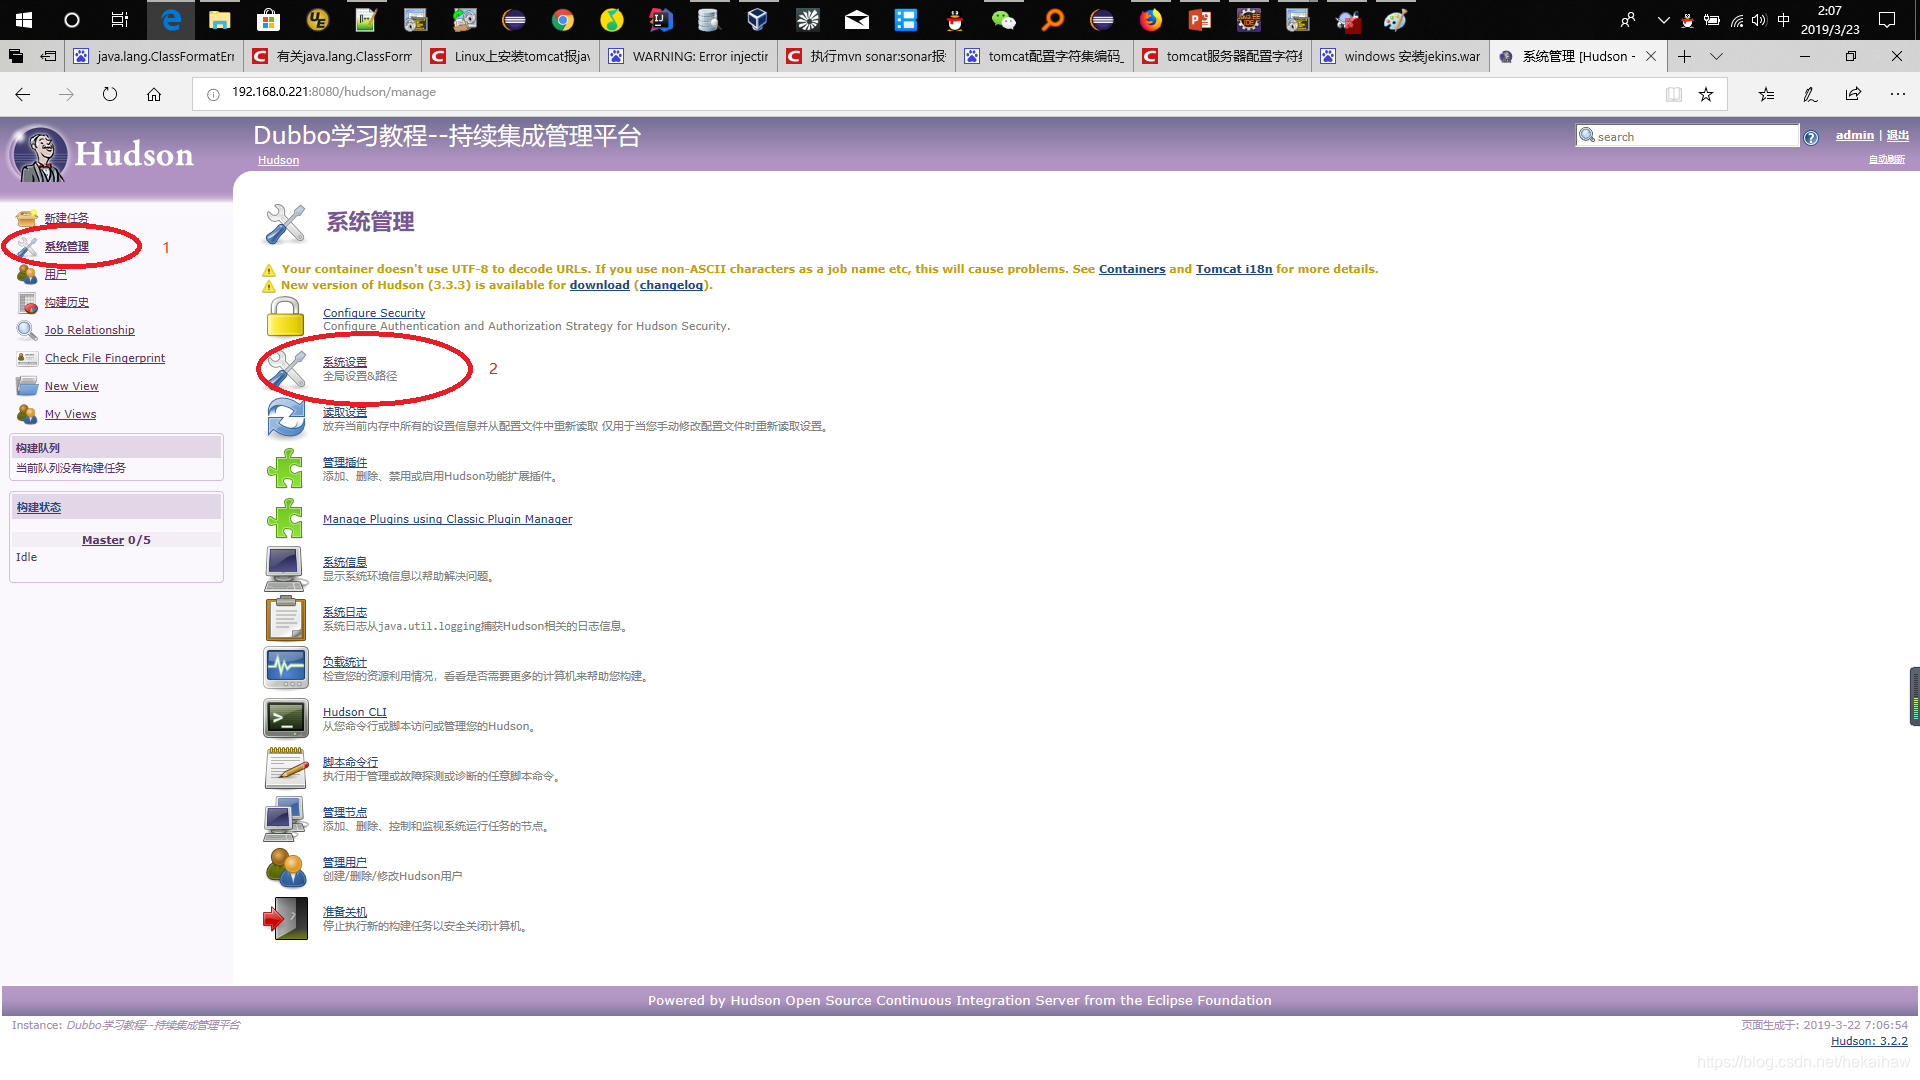
Task: Open Chrome from the taskbar
Action: point(563,20)
